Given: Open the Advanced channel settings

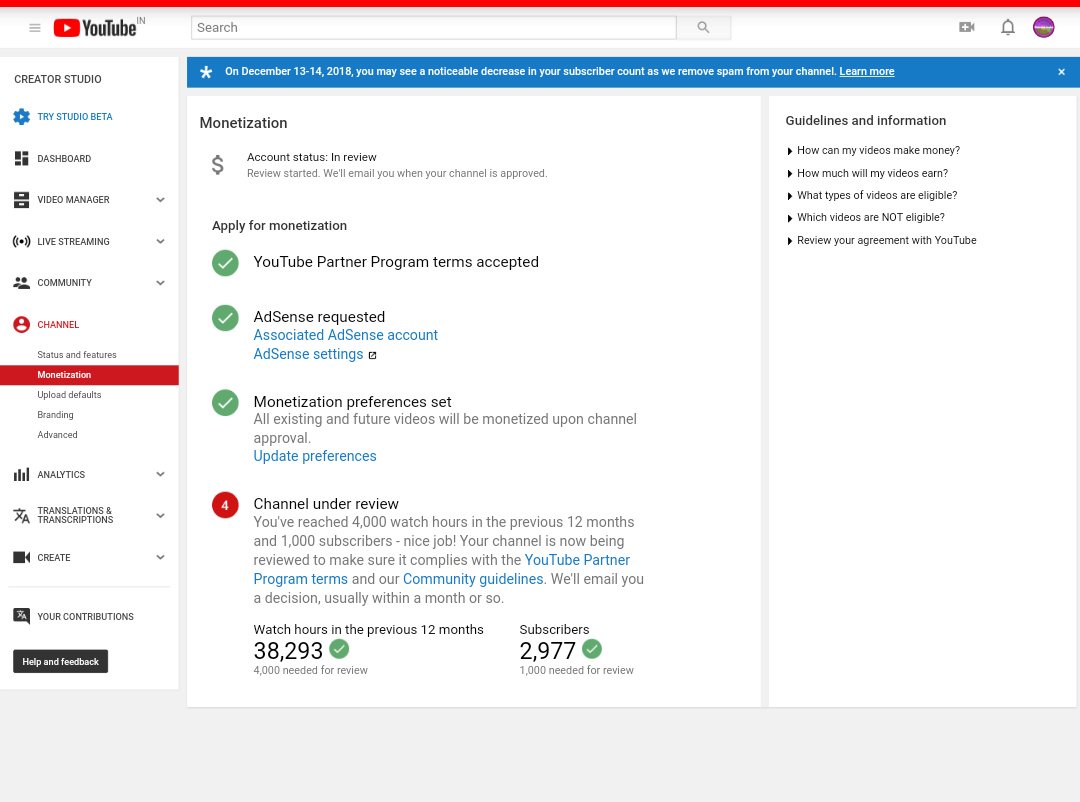Looking at the screenshot, I should click(57, 435).
